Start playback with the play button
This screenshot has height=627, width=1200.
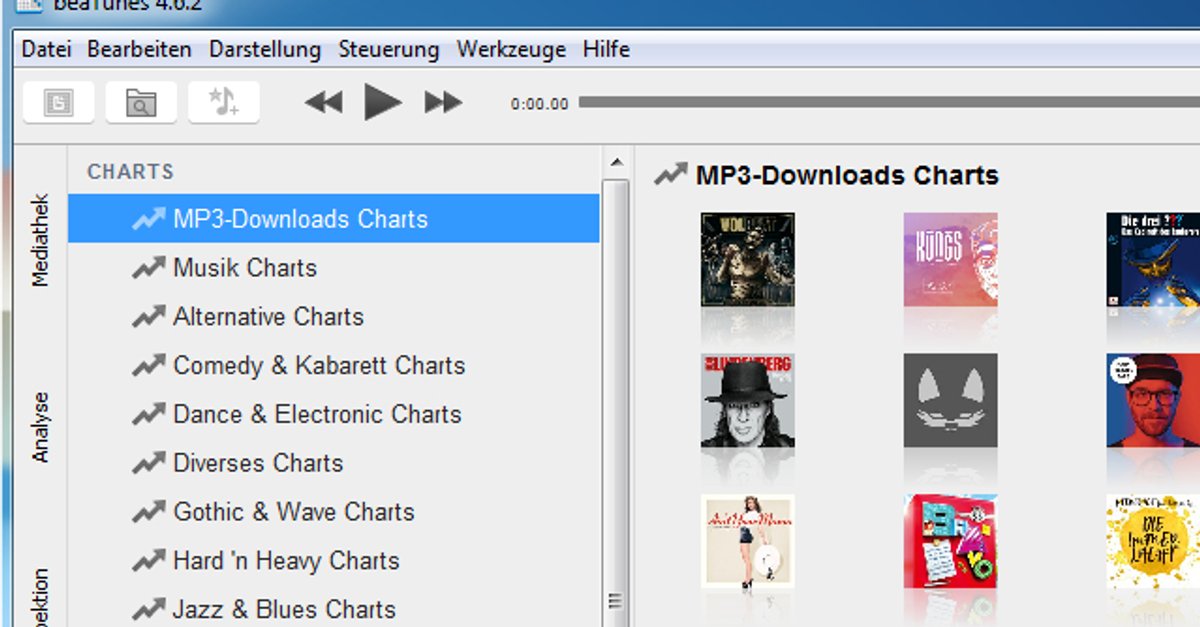382,102
